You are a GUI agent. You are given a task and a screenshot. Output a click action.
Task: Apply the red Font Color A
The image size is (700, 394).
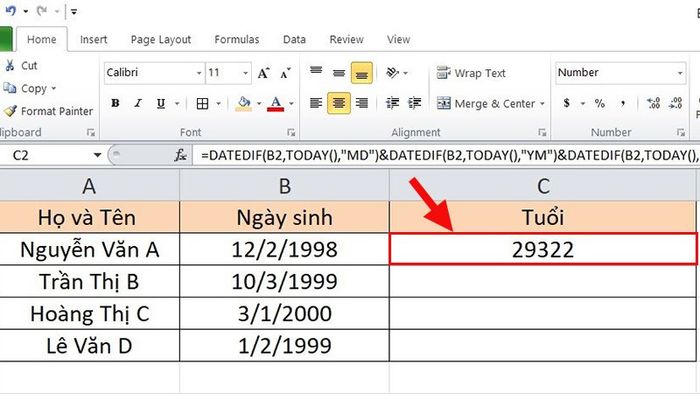(x=276, y=104)
